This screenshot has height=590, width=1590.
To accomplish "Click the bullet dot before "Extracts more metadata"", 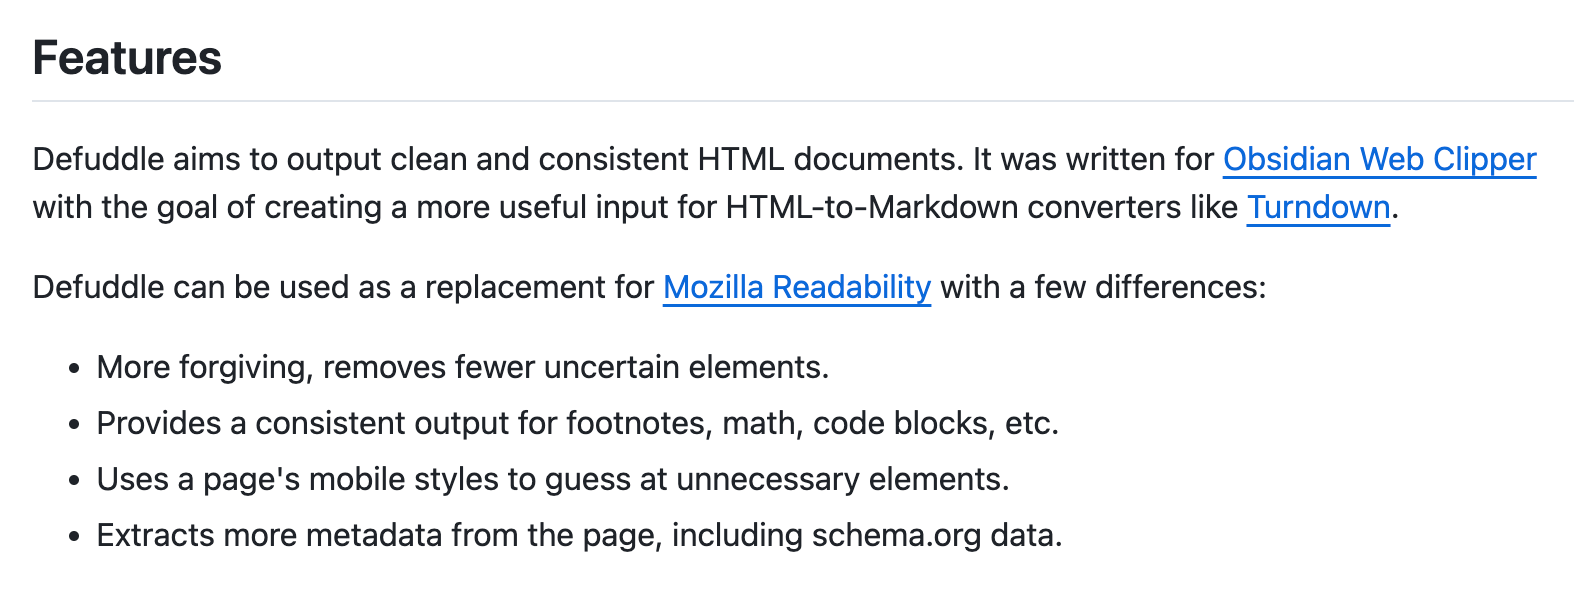I will pyautogui.click(x=74, y=537).
